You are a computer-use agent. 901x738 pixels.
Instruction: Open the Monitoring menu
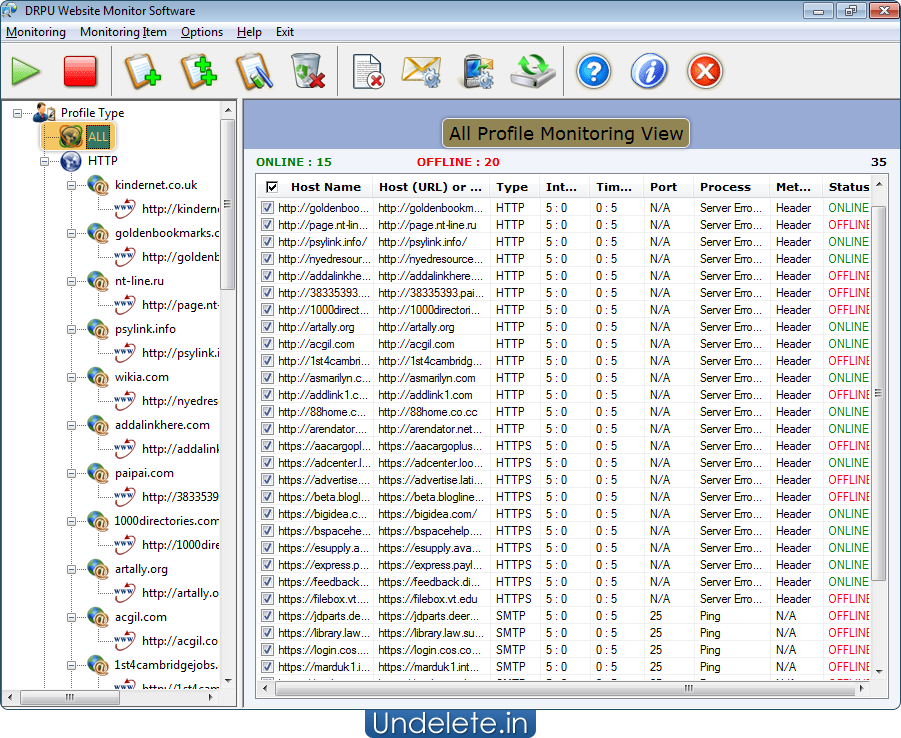coord(36,32)
